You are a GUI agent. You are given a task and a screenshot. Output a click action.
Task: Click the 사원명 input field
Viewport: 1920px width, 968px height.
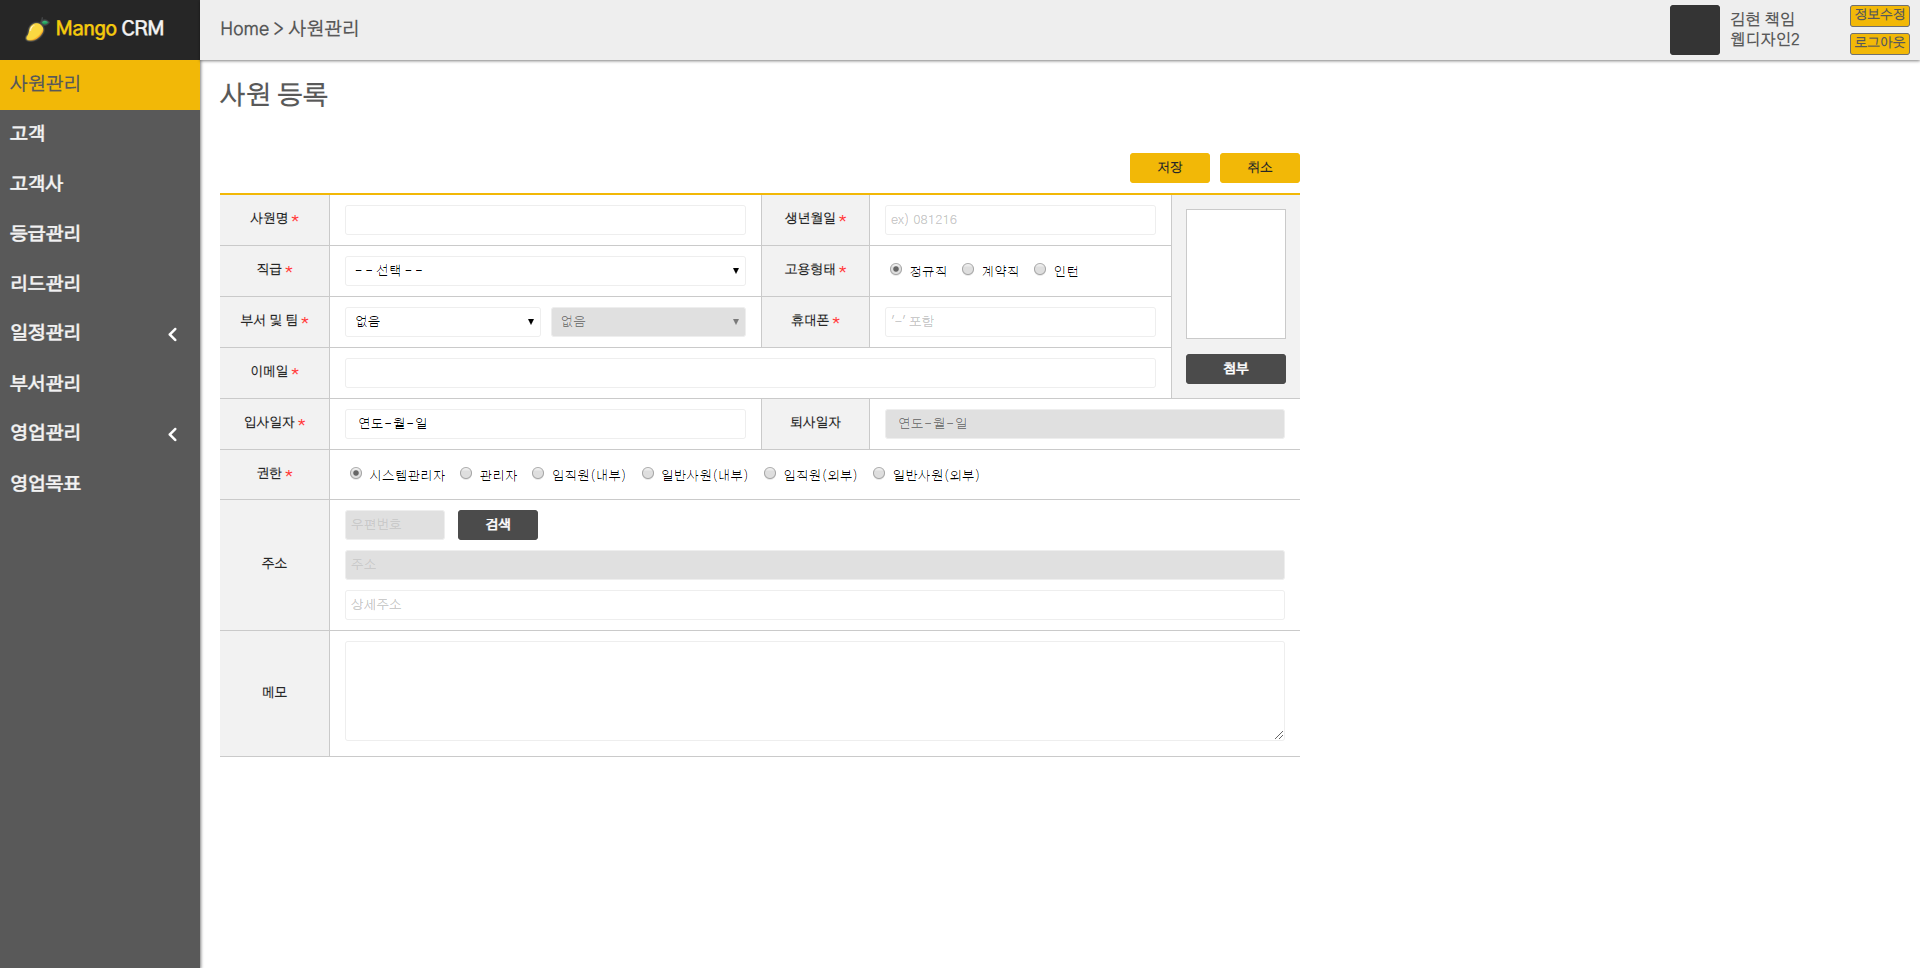coord(544,219)
